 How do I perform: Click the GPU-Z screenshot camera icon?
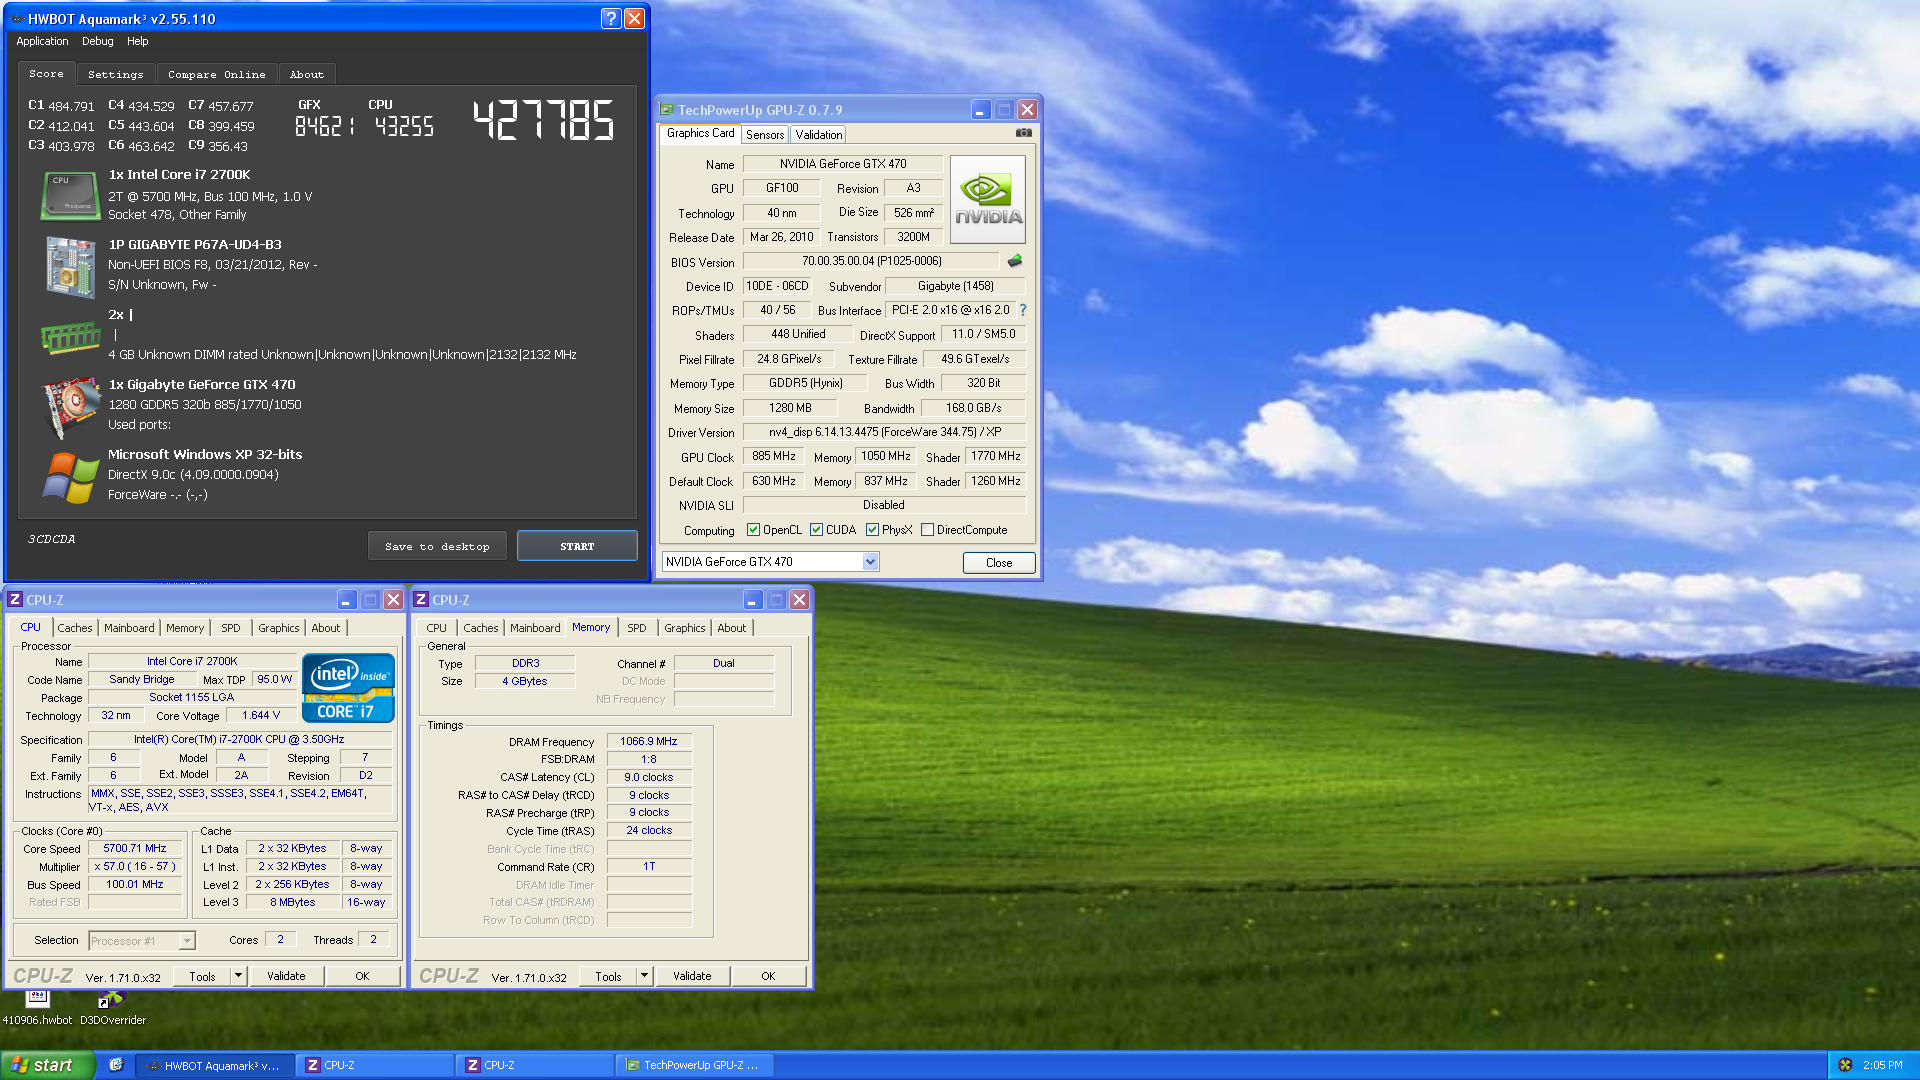tap(1024, 133)
